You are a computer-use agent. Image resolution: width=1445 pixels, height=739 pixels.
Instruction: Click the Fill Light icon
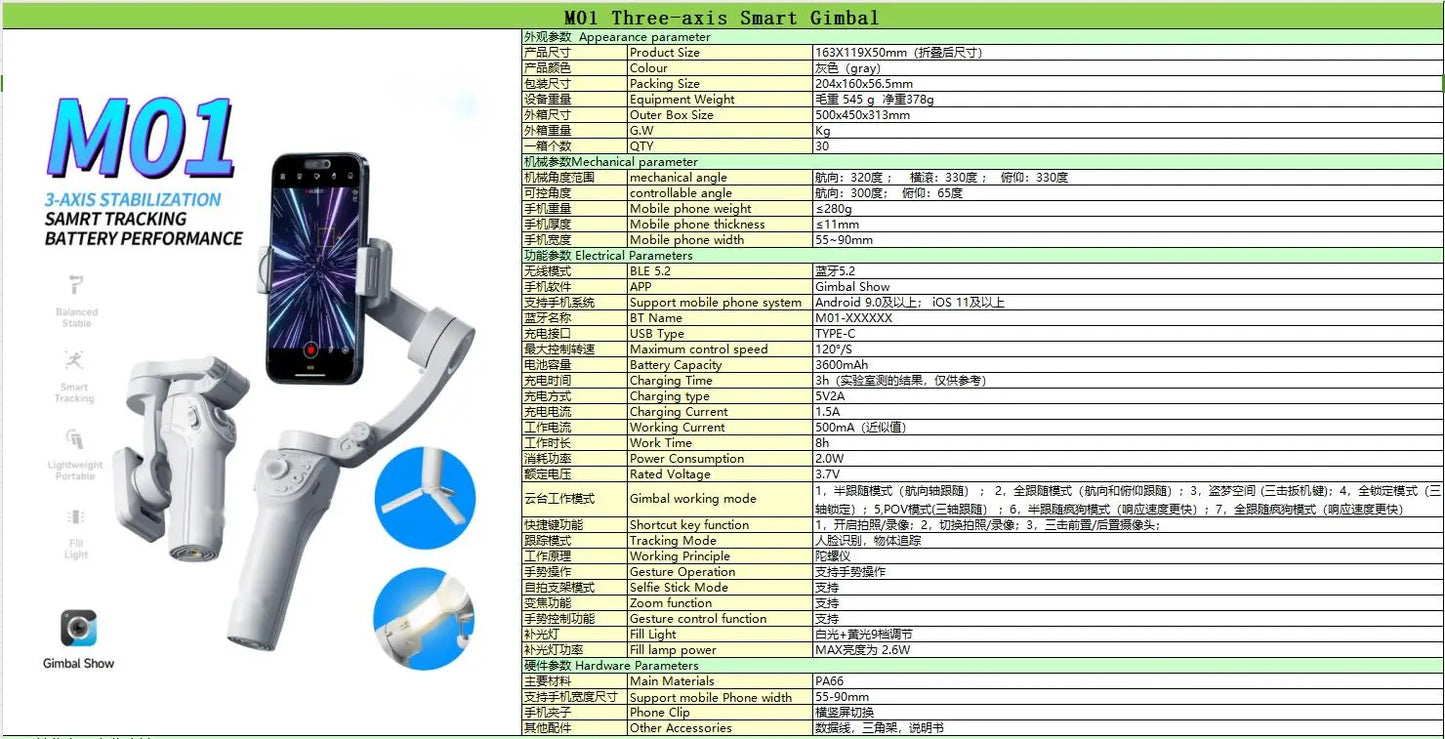tap(76, 517)
